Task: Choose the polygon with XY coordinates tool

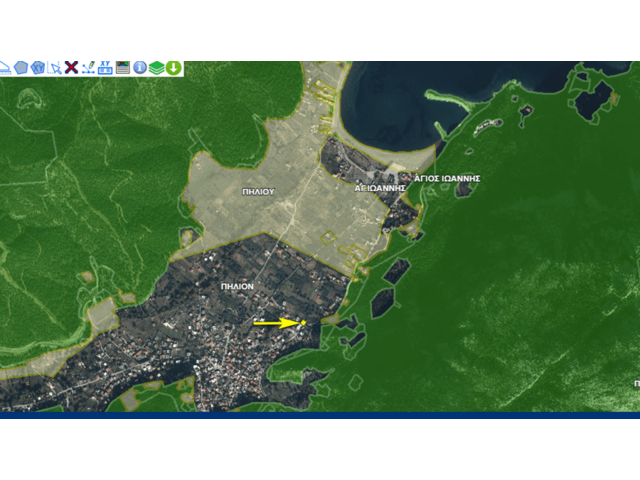Action: coord(38,68)
